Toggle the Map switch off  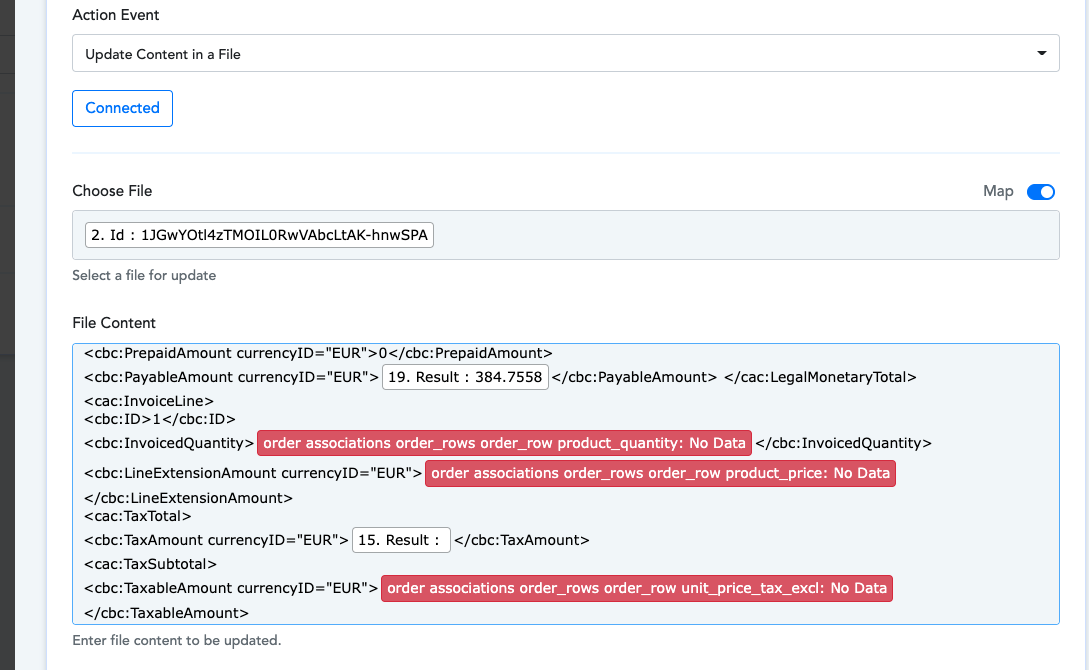(x=1040, y=192)
